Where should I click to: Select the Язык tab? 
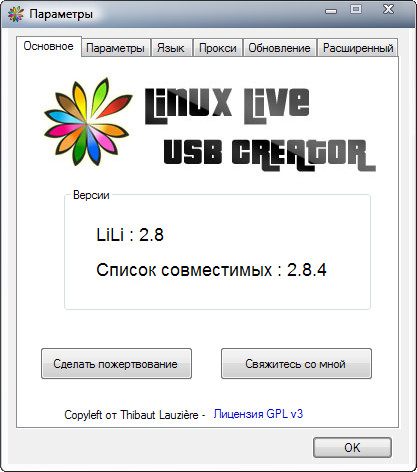(x=171, y=48)
